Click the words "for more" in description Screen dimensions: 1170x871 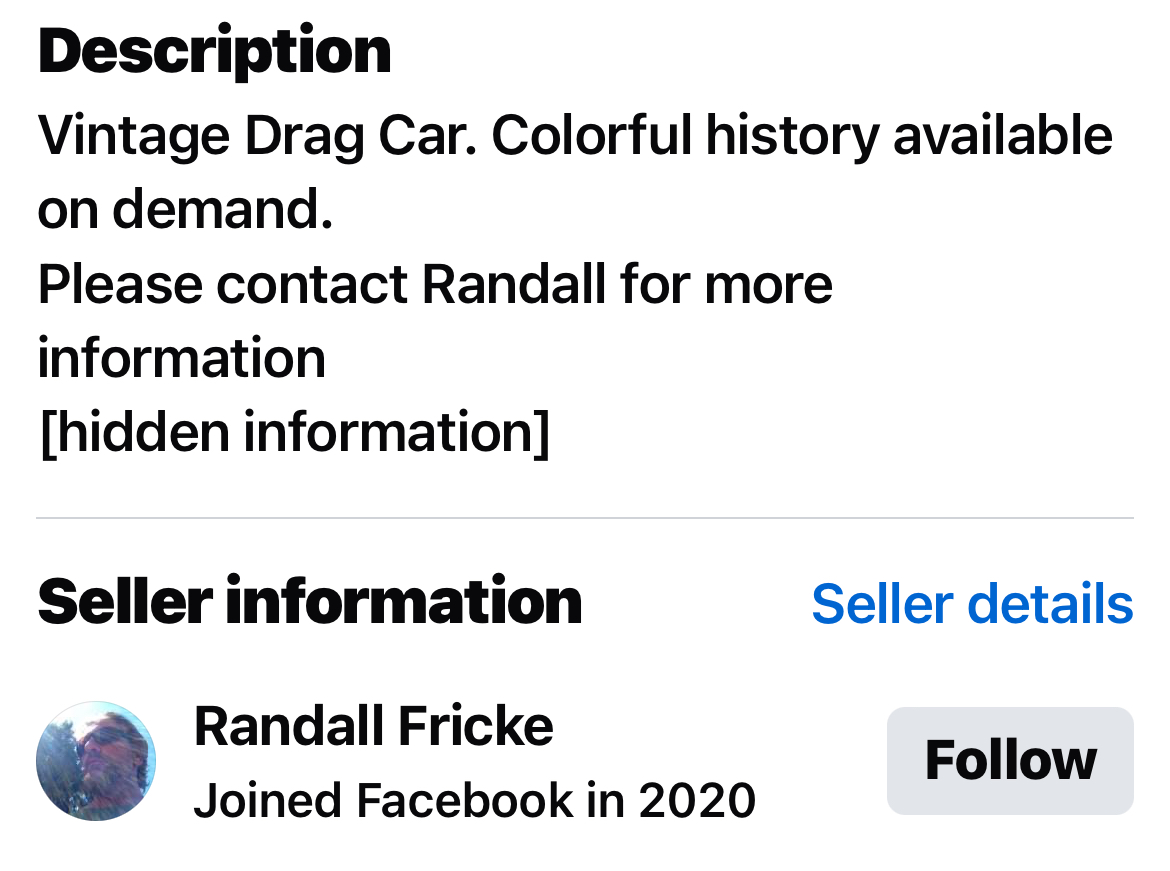pyautogui.click(x=726, y=284)
